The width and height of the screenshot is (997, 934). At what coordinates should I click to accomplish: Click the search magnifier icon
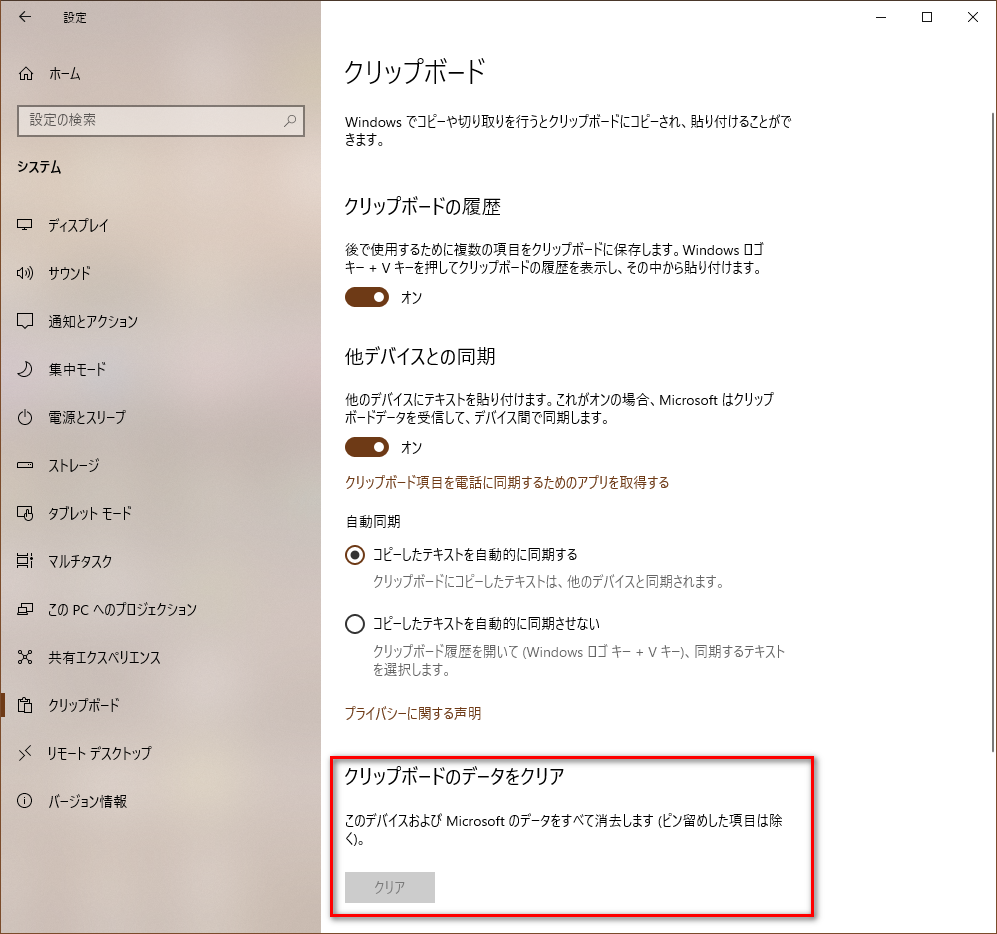point(290,120)
